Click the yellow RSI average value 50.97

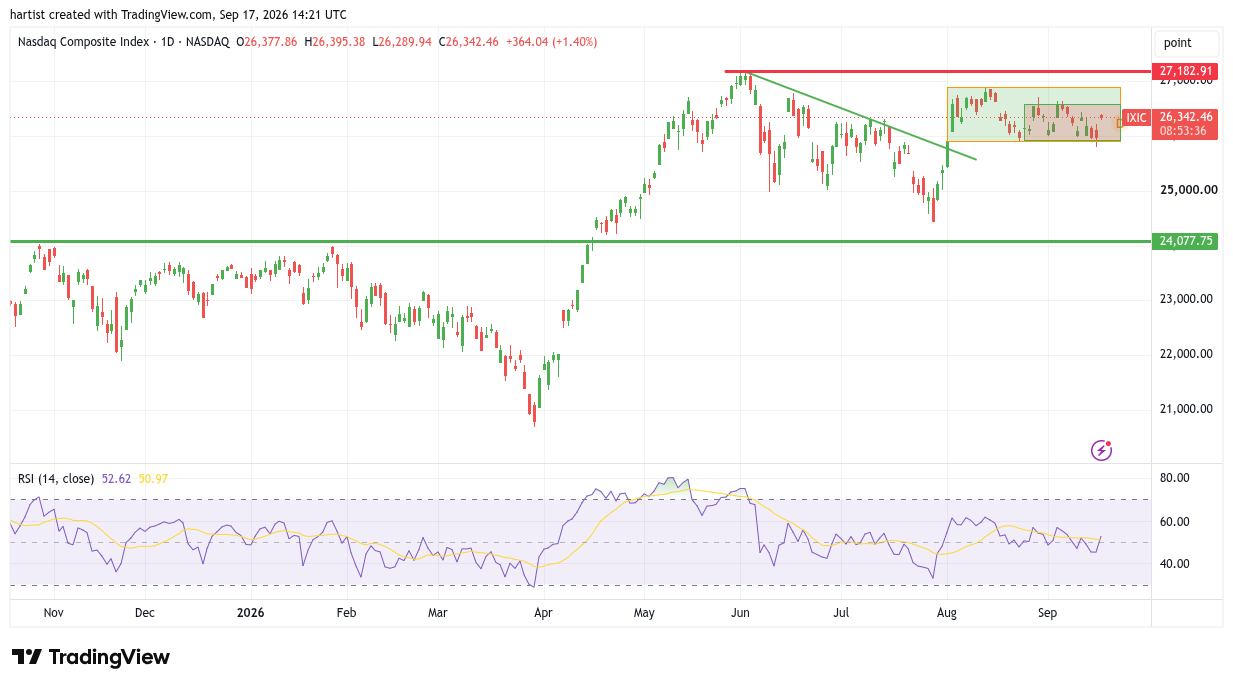click(x=152, y=479)
